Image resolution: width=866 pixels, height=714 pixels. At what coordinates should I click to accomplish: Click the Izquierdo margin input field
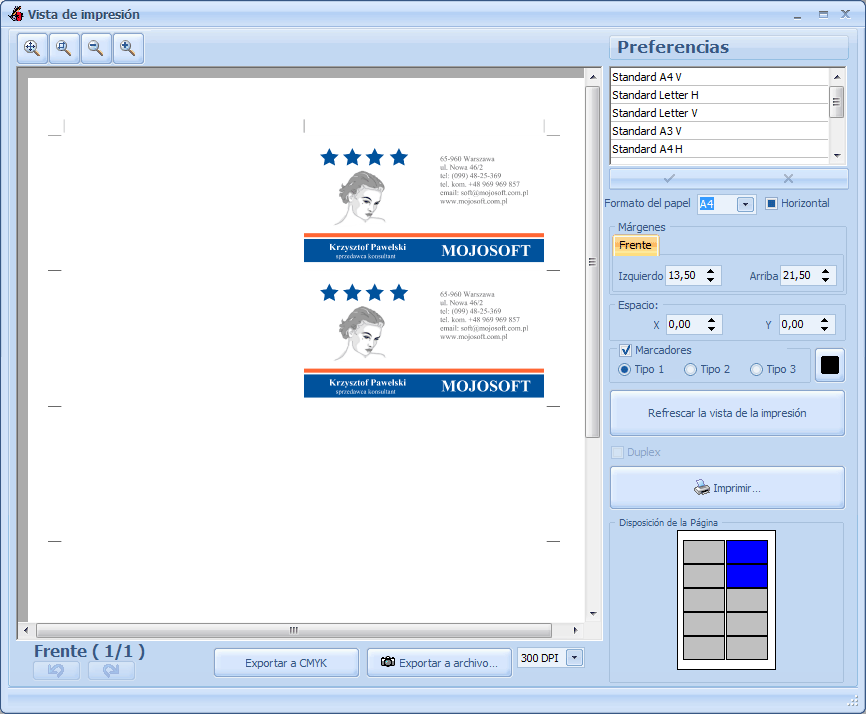tap(685, 276)
